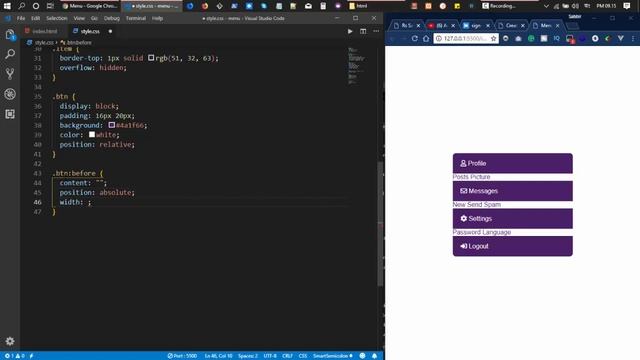Open the Debug menu
This screenshot has height=360, width=640.
tap(111, 18)
